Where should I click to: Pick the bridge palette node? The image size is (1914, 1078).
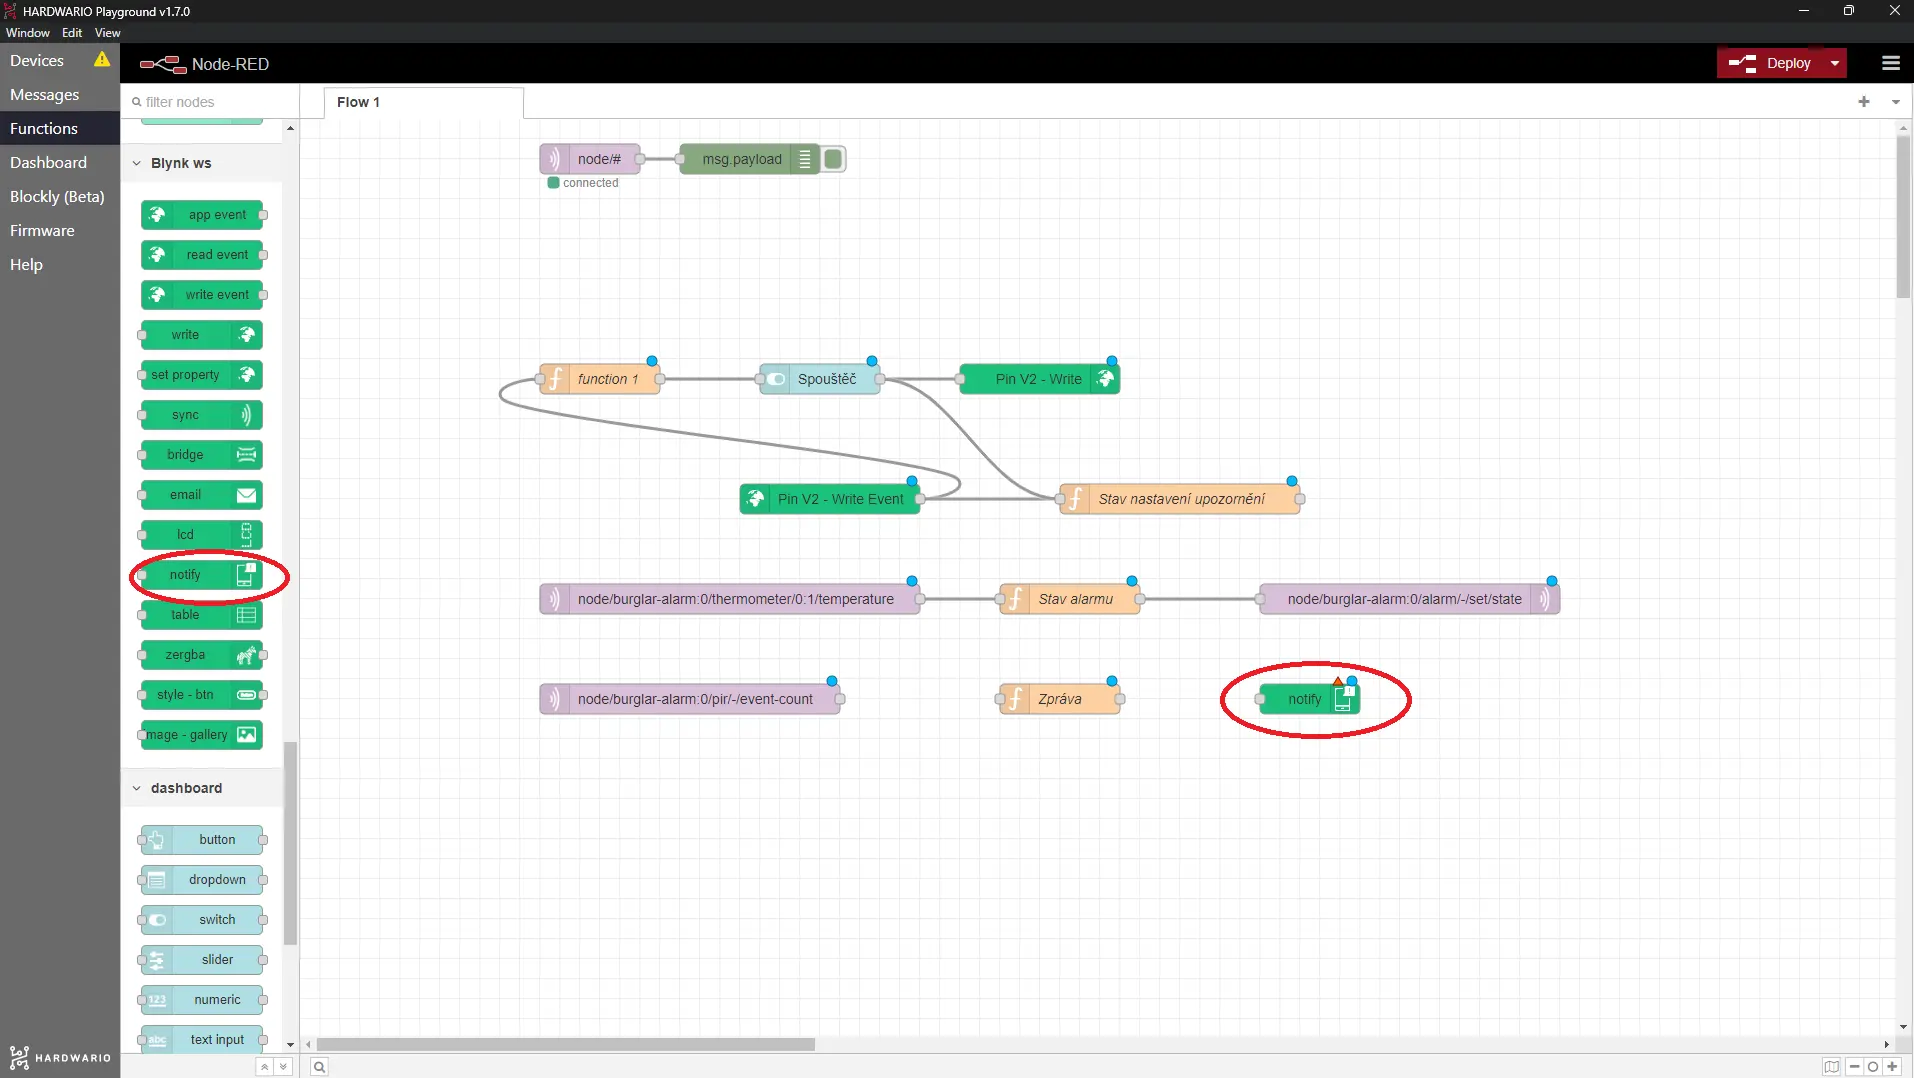point(202,455)
